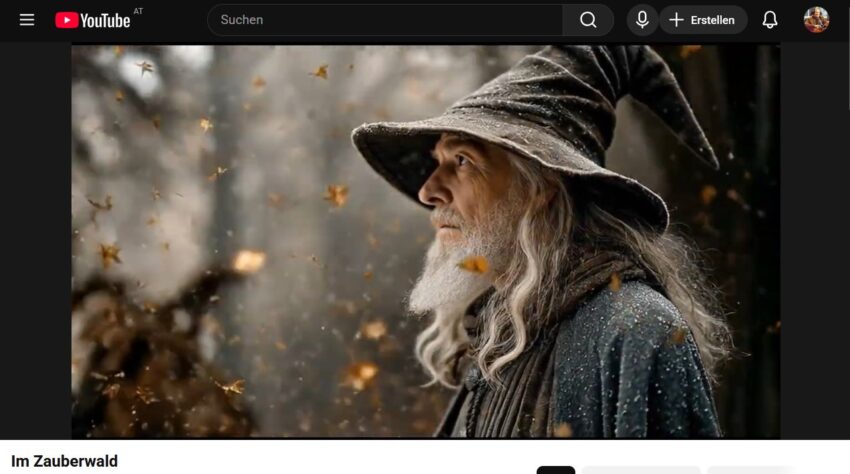Click the video title Im Zauberwald
This screenshot has height=474, width=850.
point(65,461)
